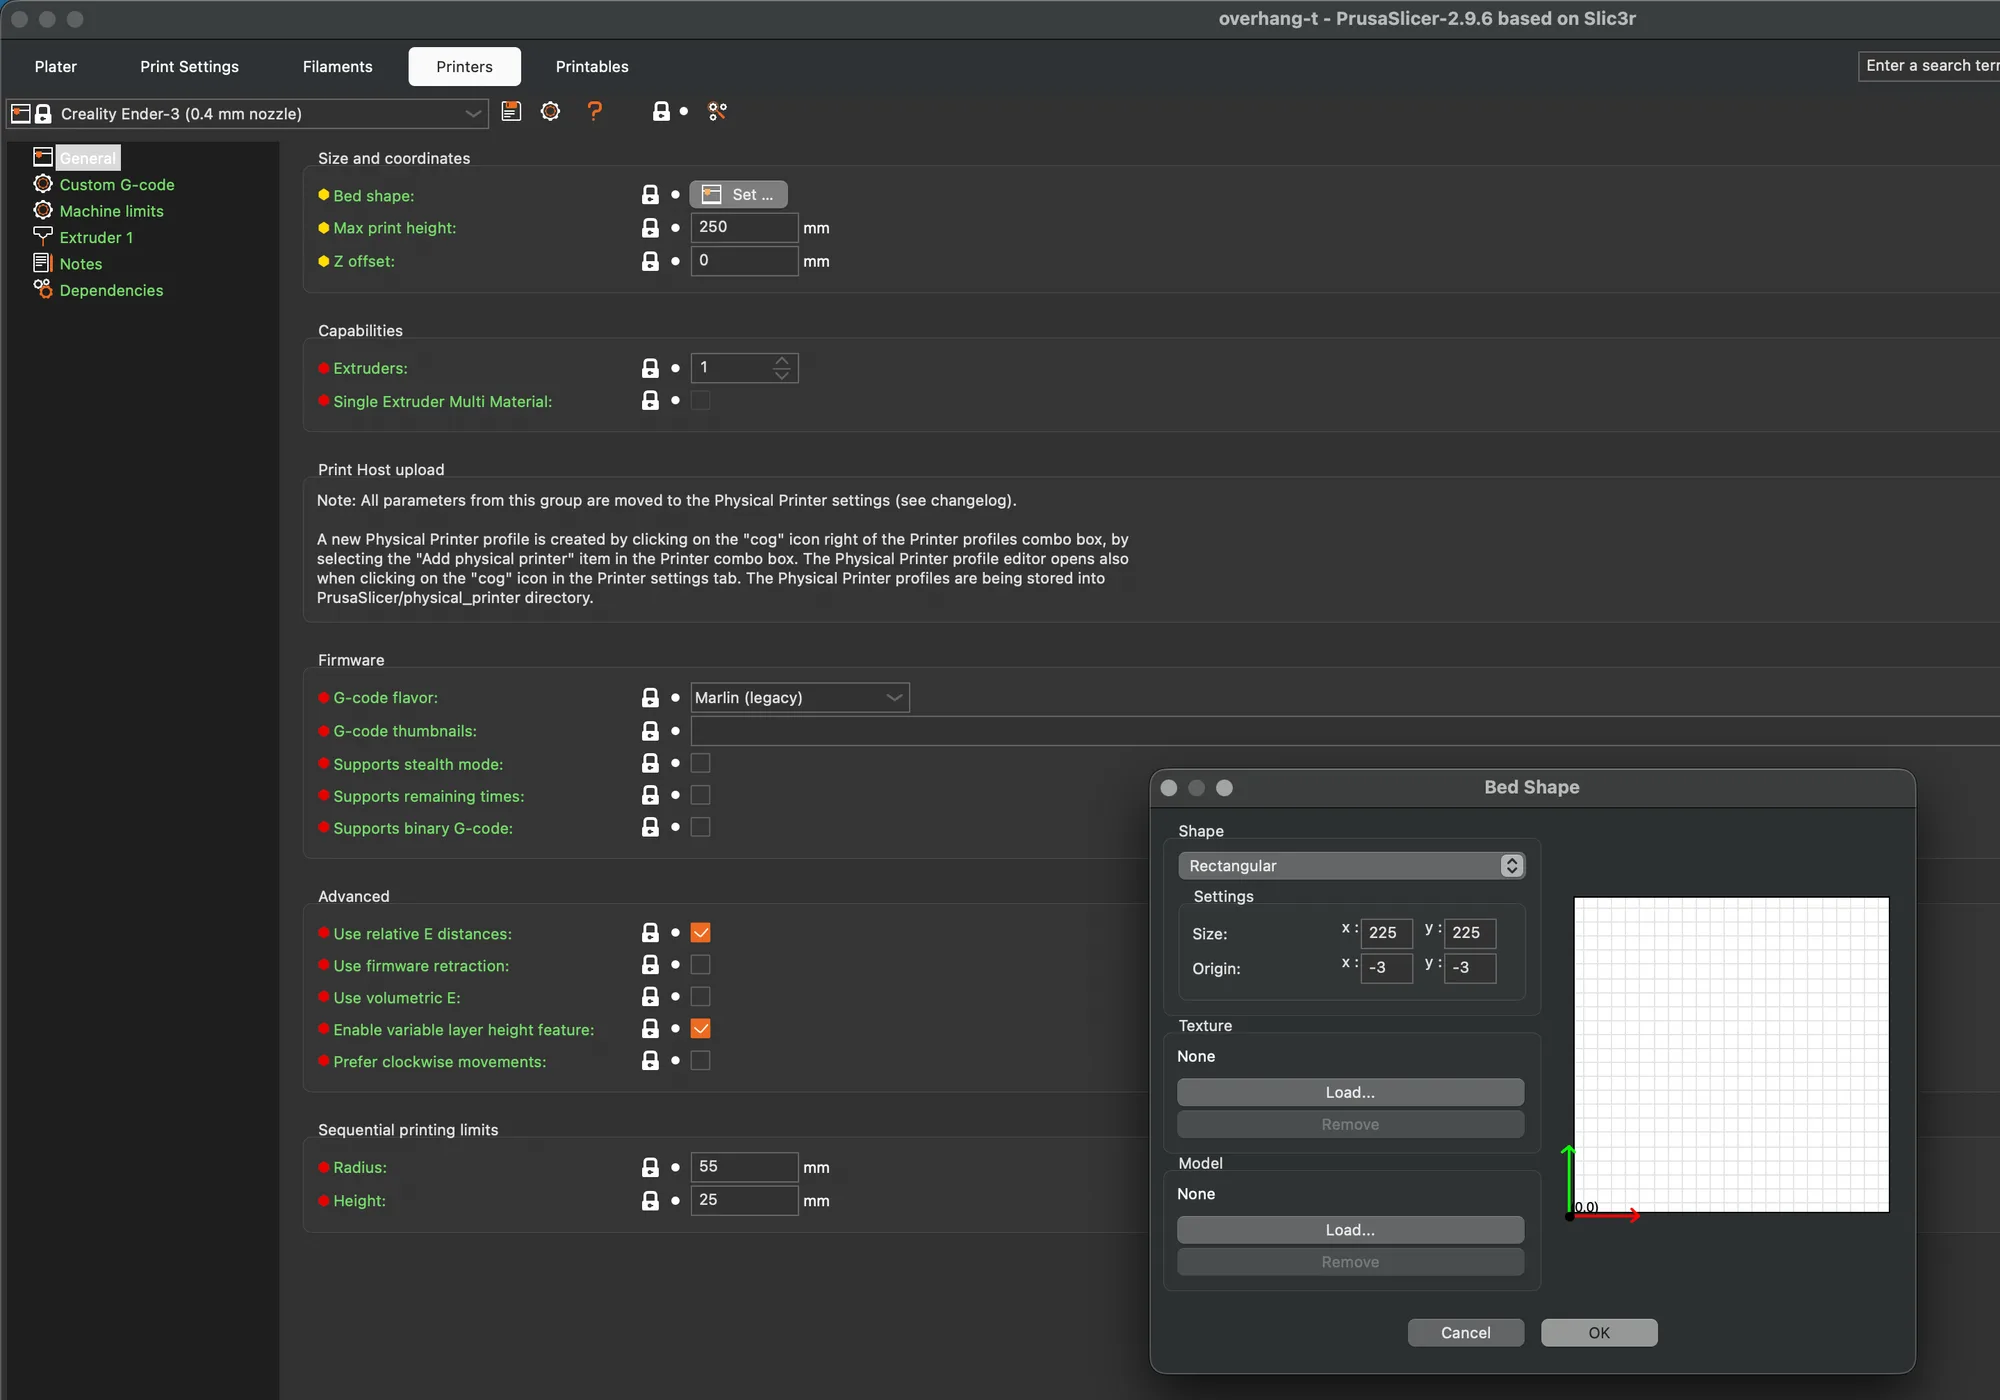Click the Bed shape Set button
This screenshot has height=1400, width=2000.
(738, 194)
